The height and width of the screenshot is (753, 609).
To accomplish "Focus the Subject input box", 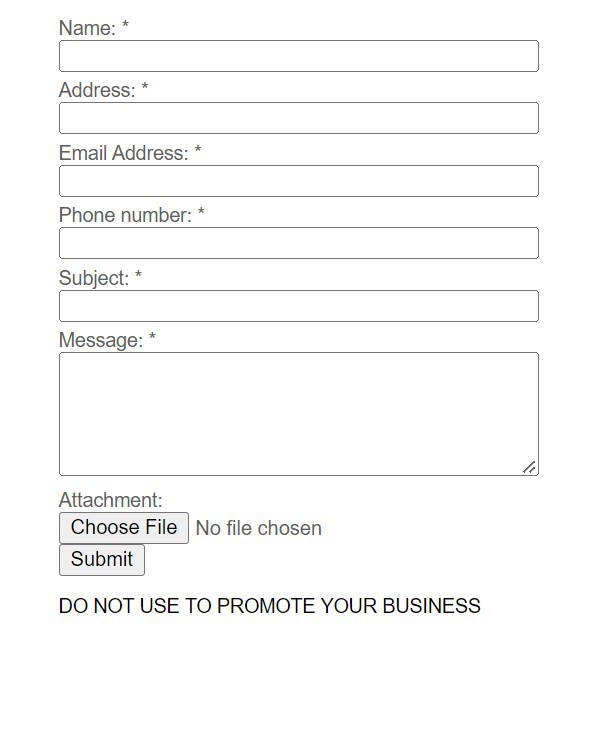I will coord(298,306).
